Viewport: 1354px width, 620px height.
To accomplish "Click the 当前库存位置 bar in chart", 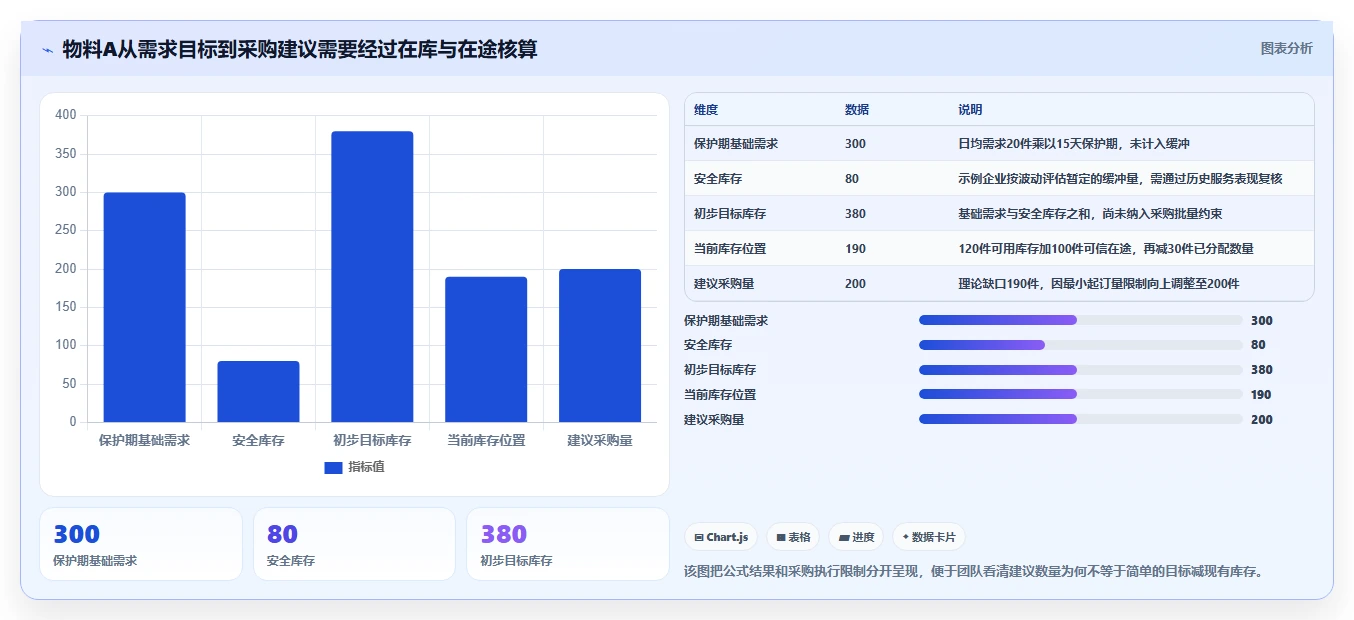I will click(x=486, y=349).
